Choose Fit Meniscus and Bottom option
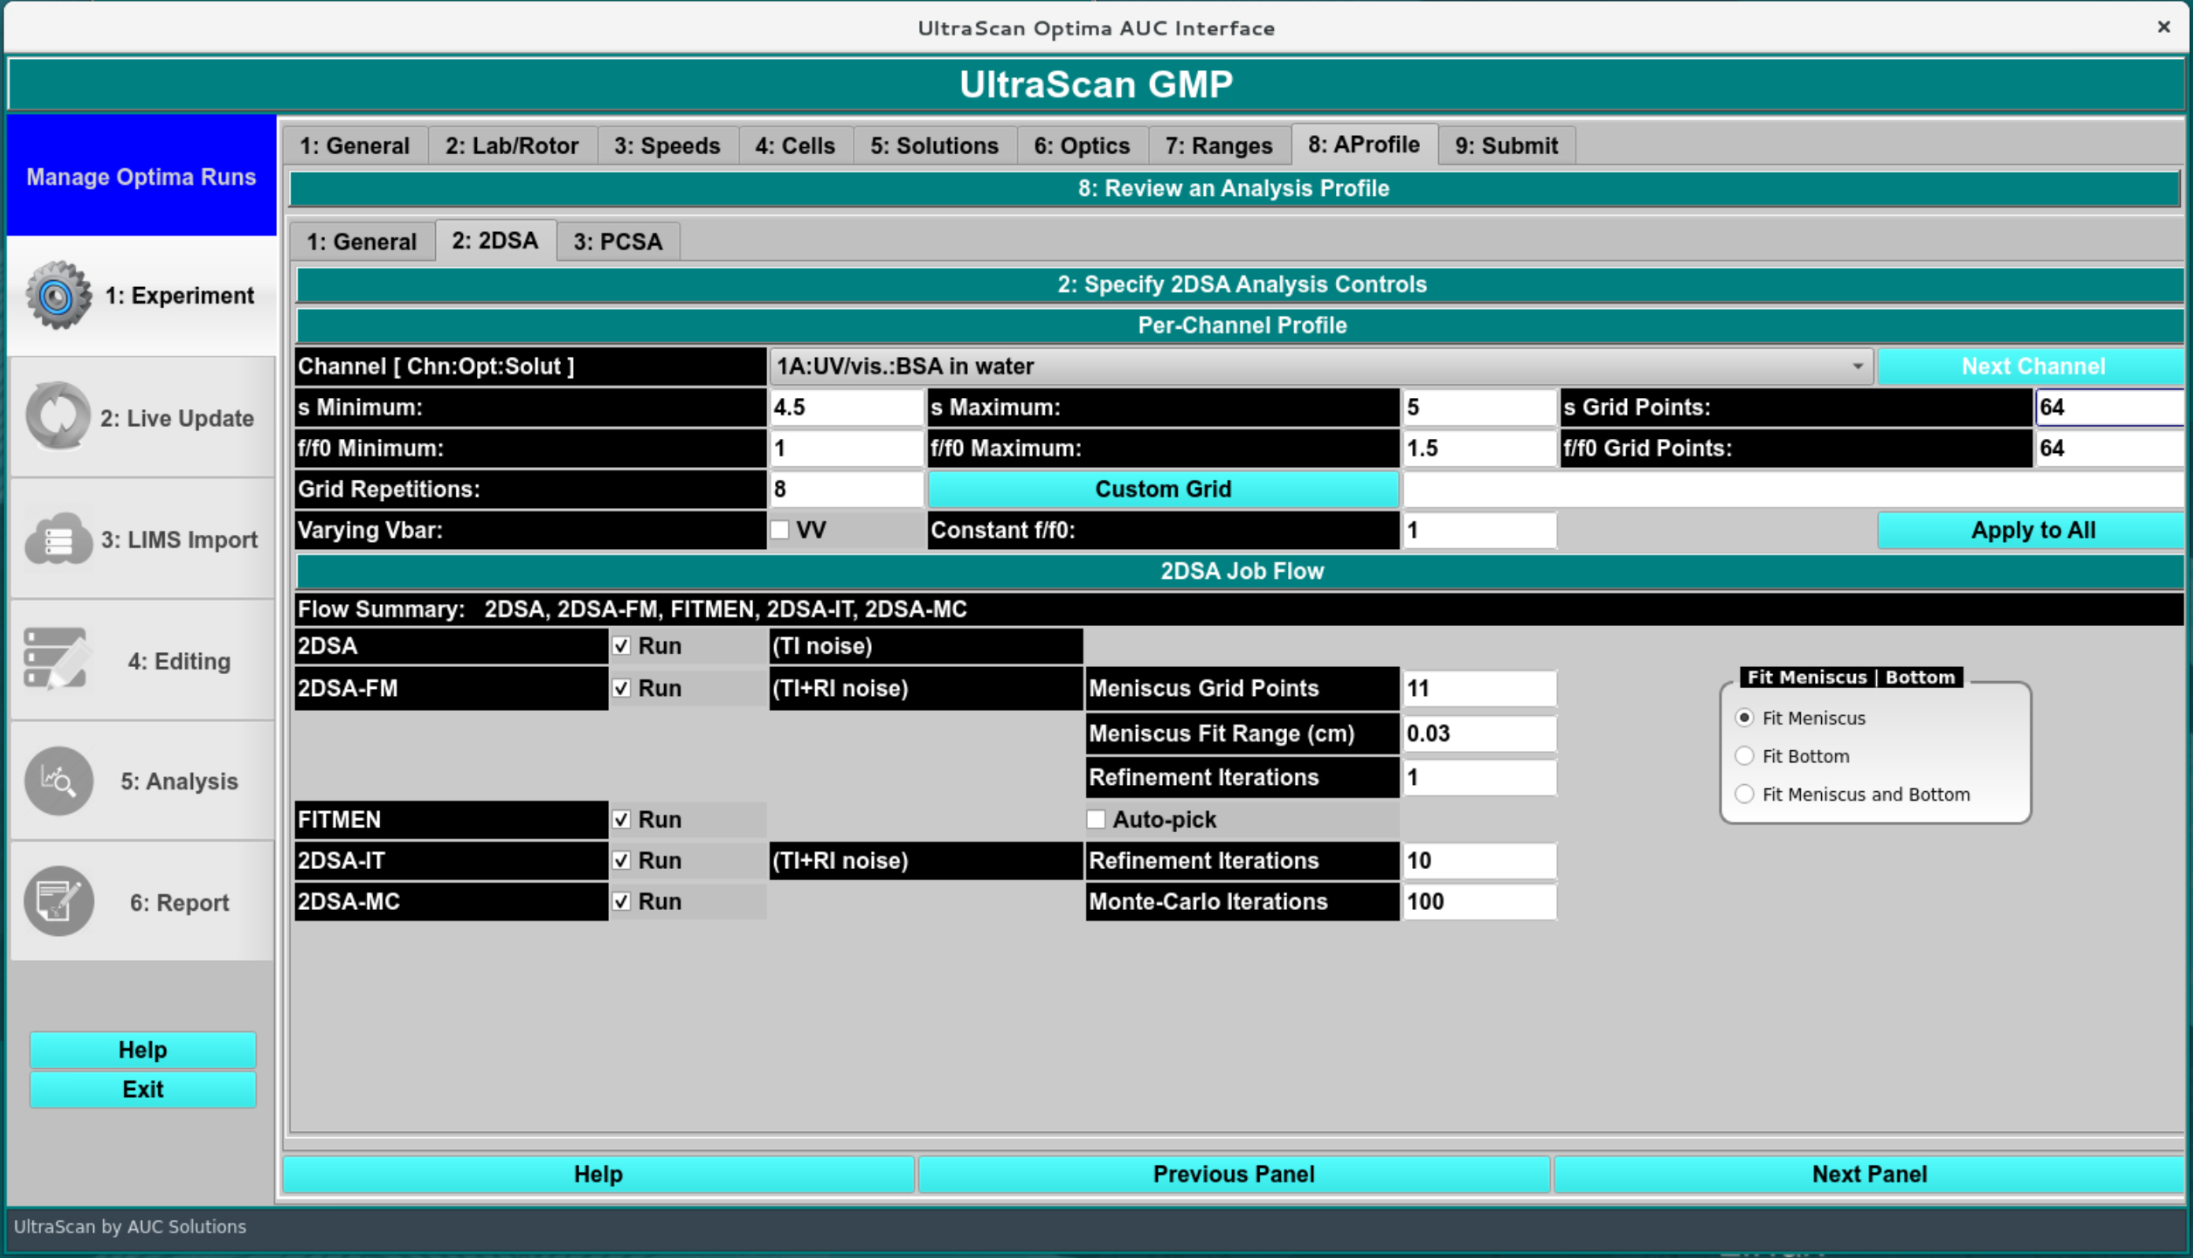 point(1745,794)
